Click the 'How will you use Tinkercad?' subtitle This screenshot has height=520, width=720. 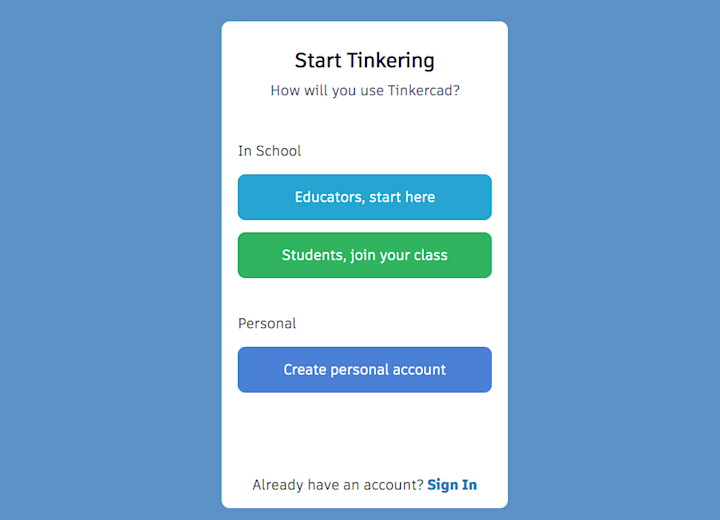point(364,90)
